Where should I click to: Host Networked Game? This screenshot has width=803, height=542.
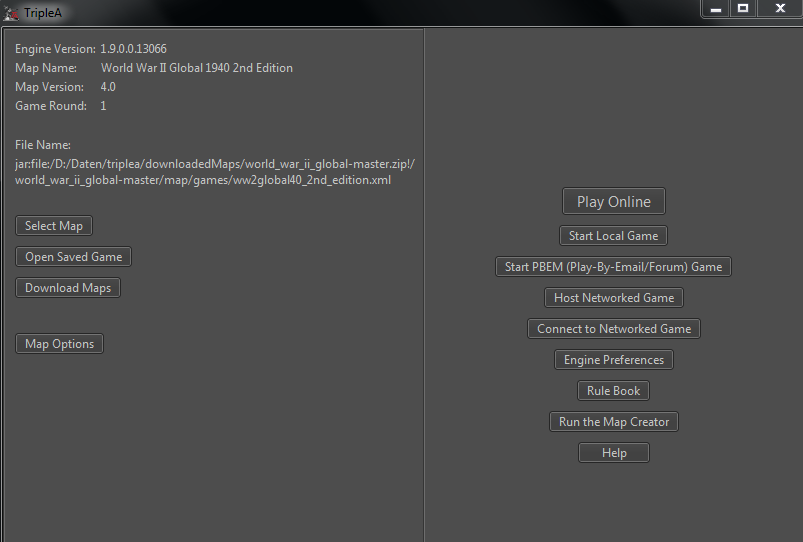614,298
